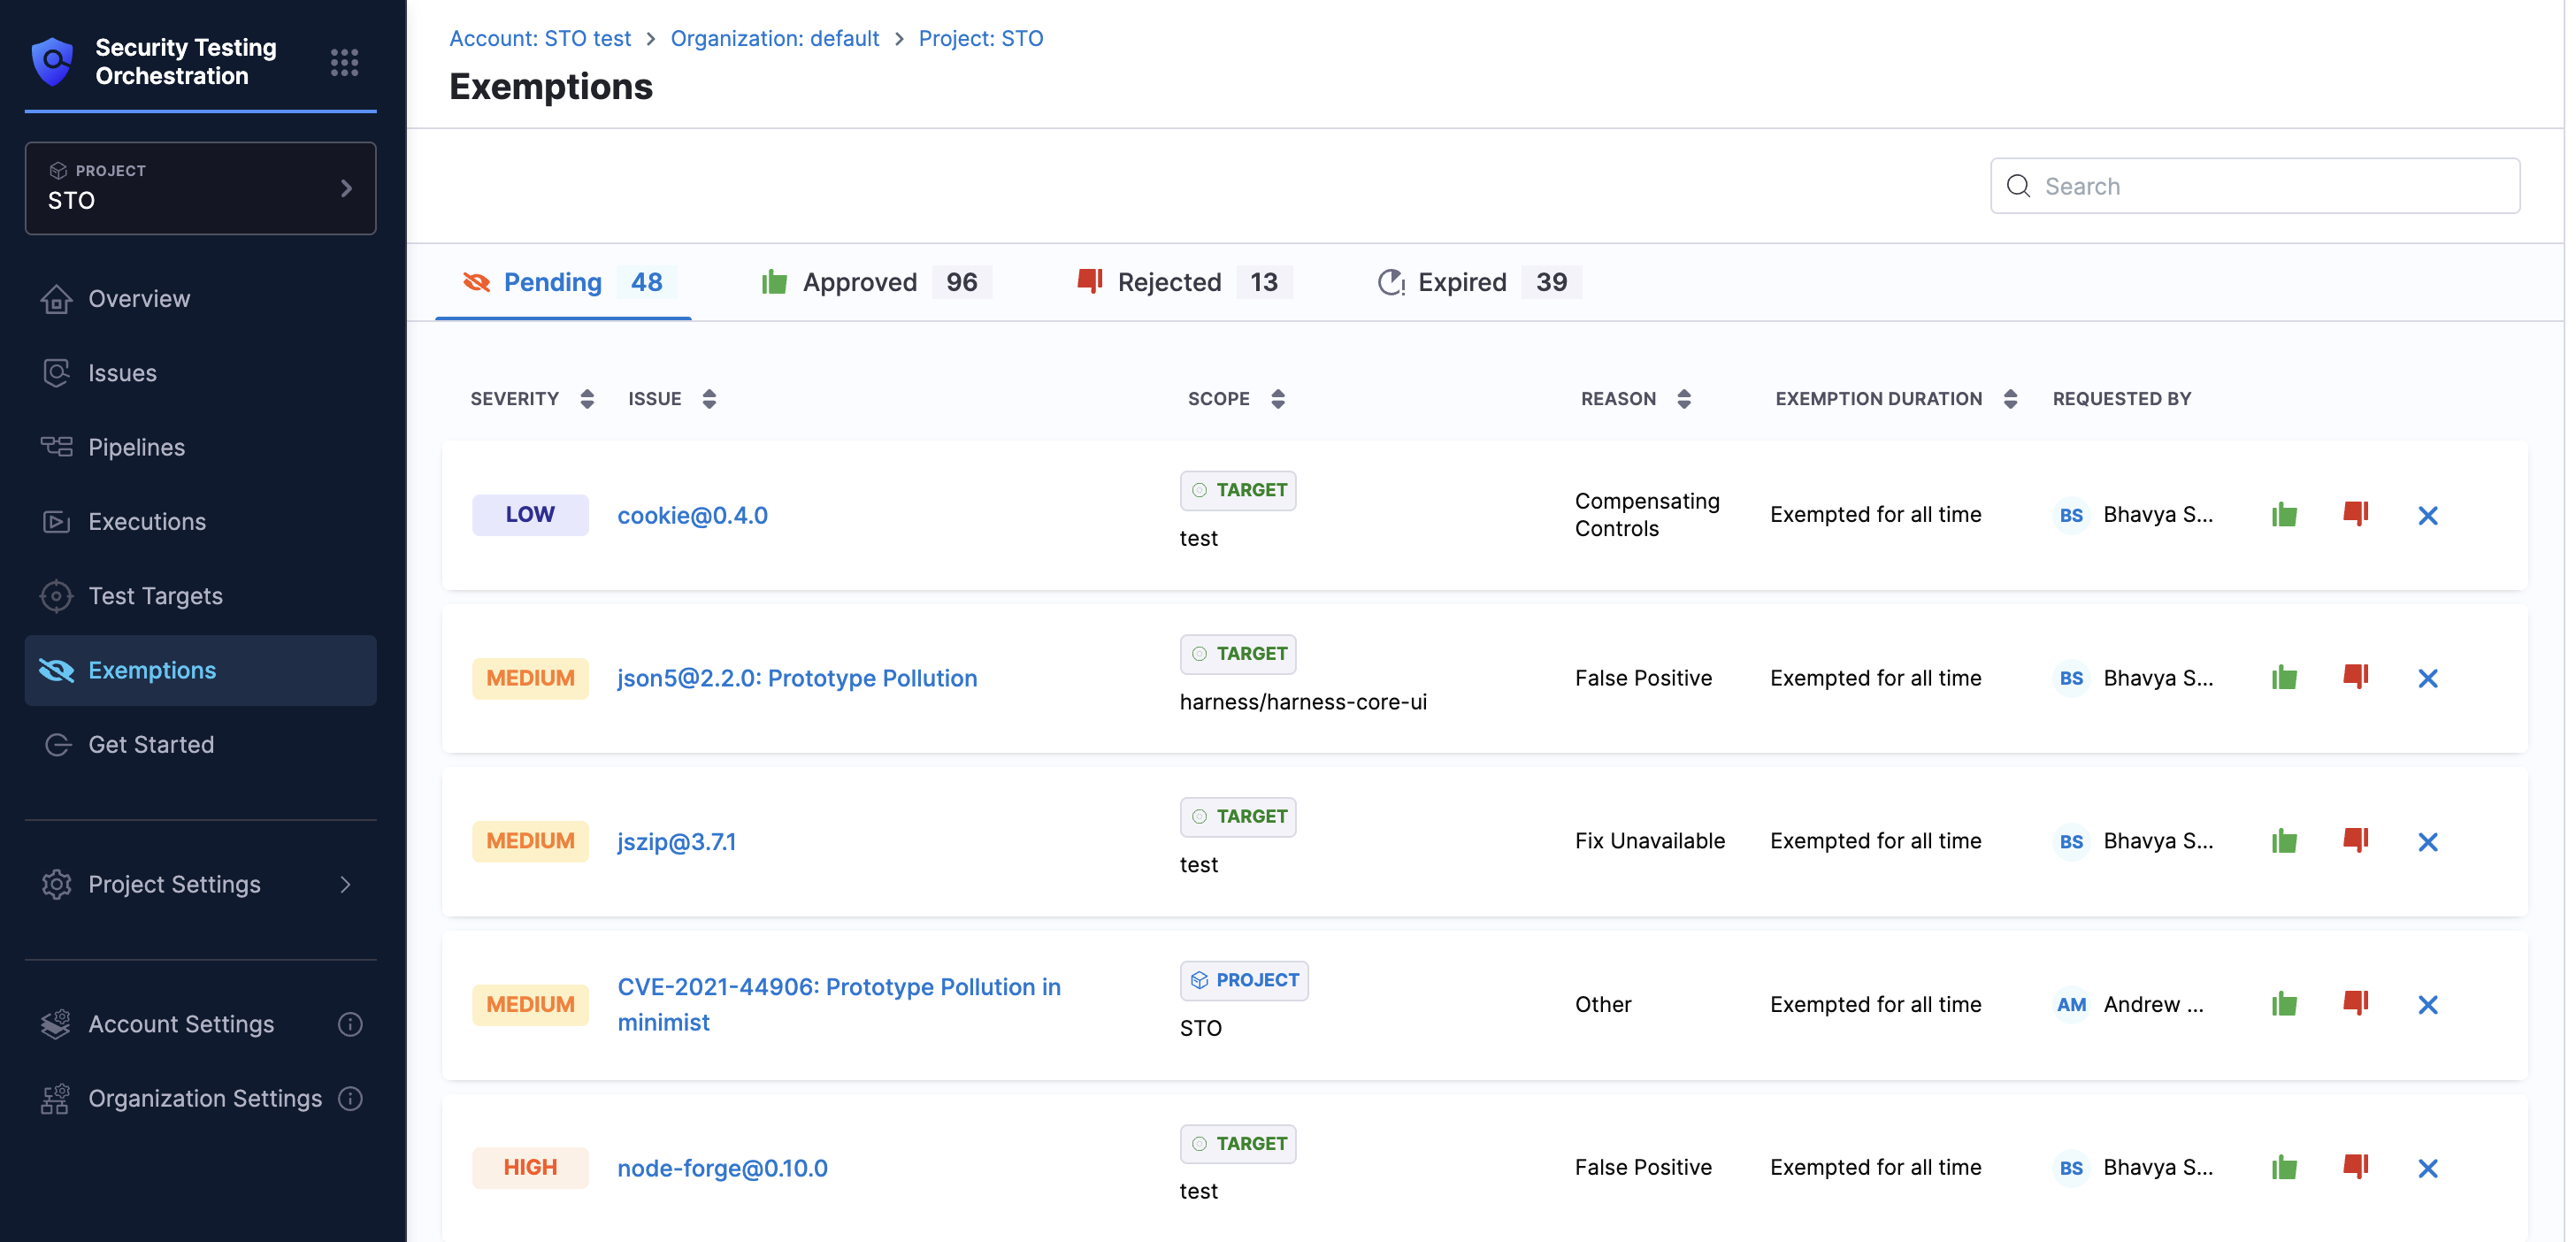Sort exemptions by Severity column
Image resolution: width=2576 pixels, height=1242 pixels.
(587, 399)
